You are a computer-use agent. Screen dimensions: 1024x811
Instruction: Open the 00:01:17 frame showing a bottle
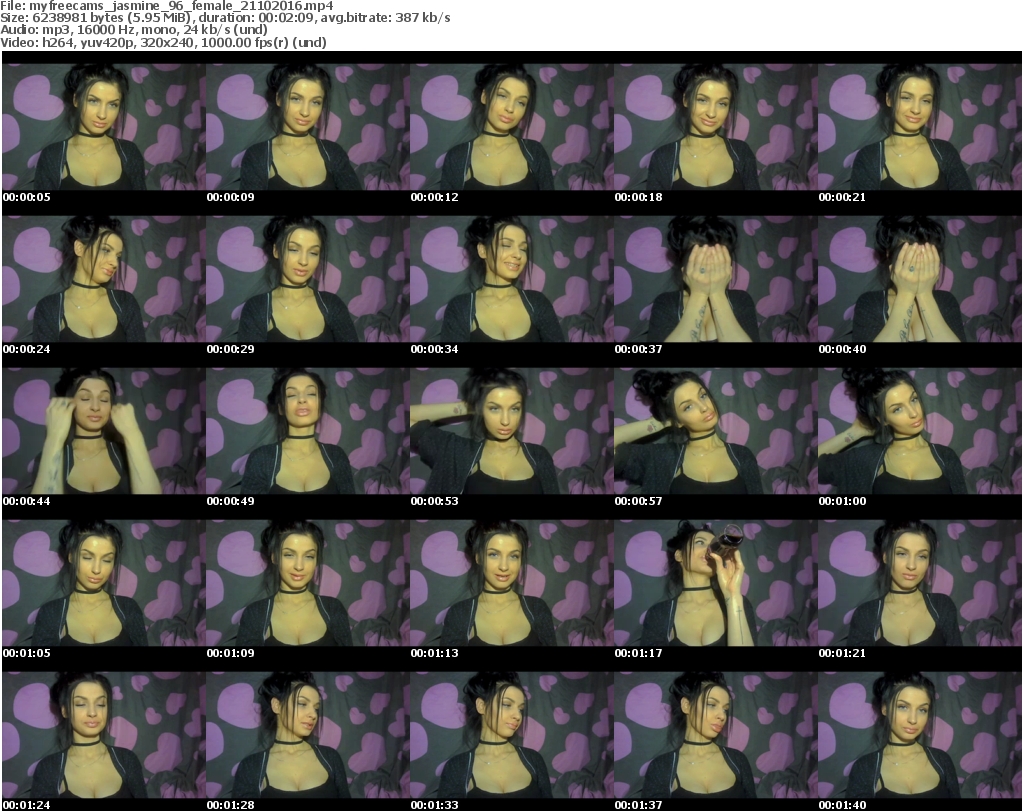pos(715,583)
